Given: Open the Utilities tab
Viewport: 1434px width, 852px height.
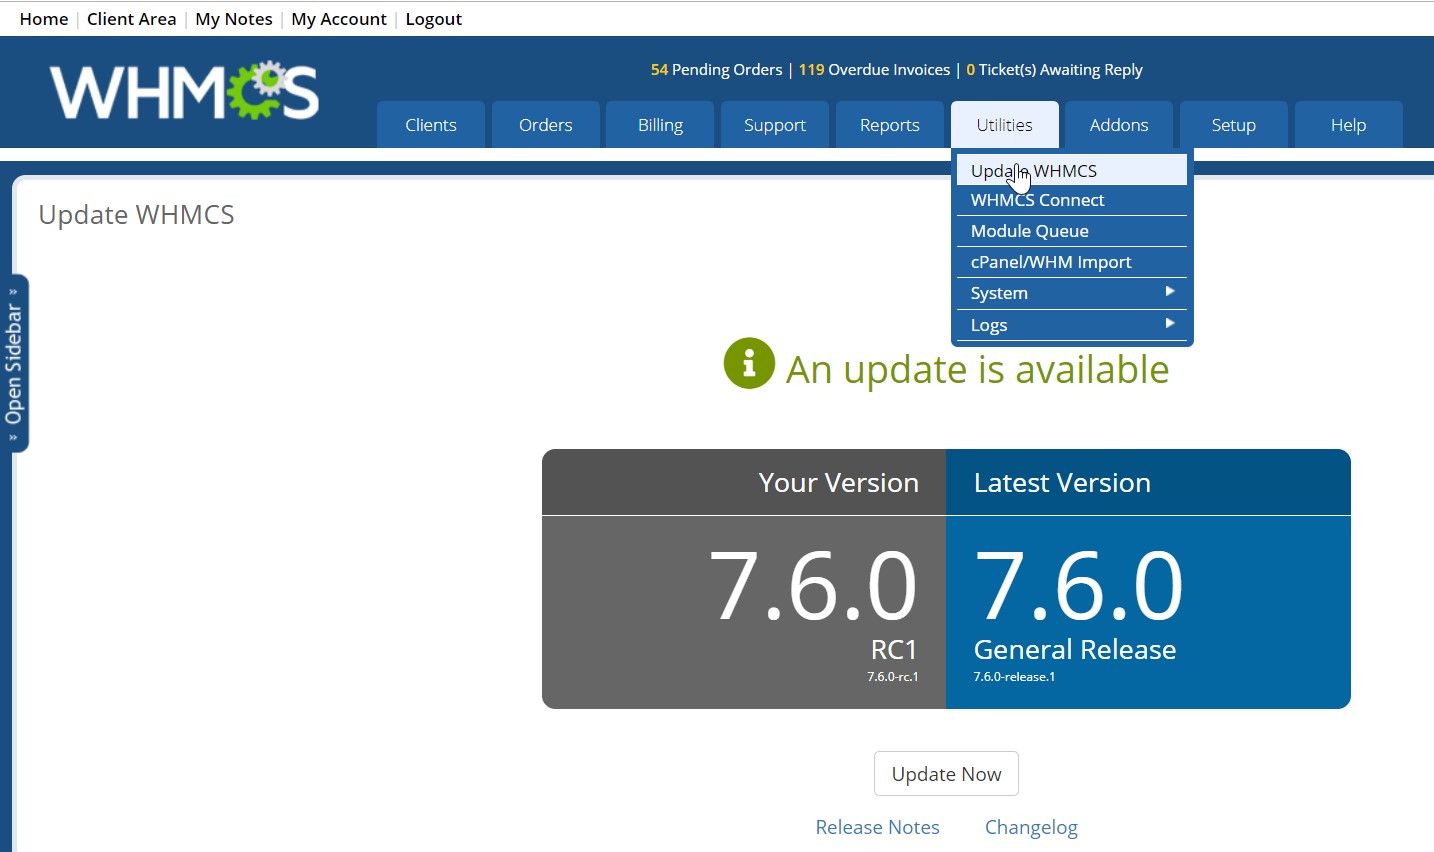Looking at the screenshot, I should tap(1005, 125).
